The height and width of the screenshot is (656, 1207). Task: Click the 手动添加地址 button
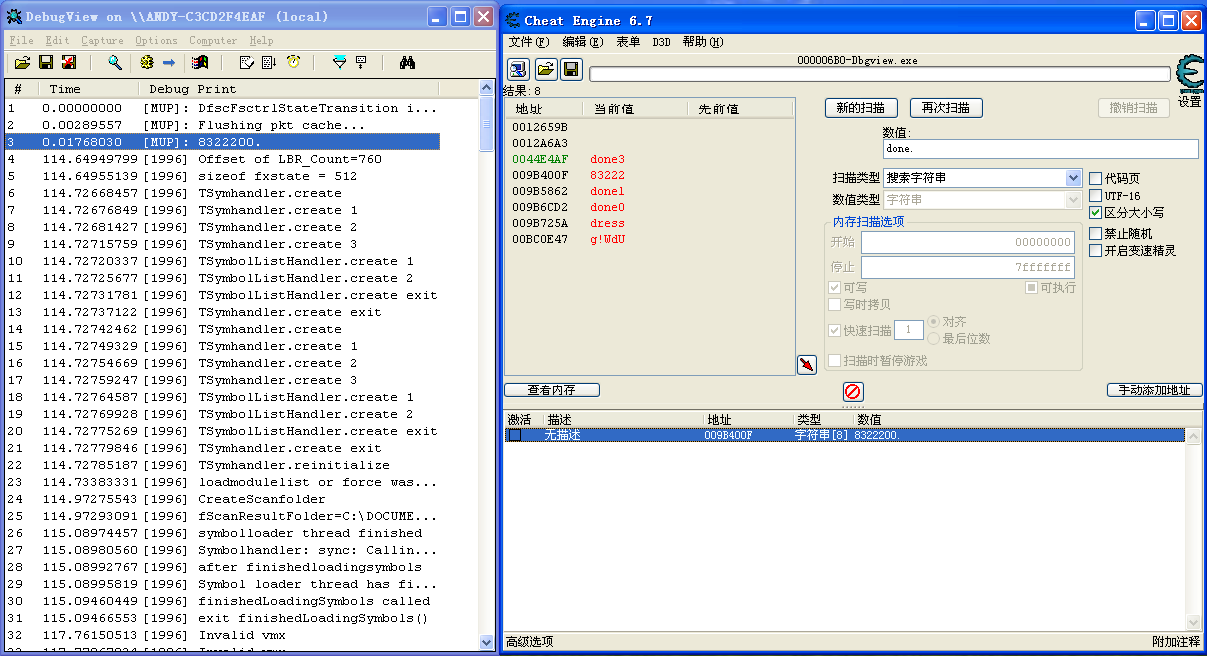click(x=1154, y=390)
